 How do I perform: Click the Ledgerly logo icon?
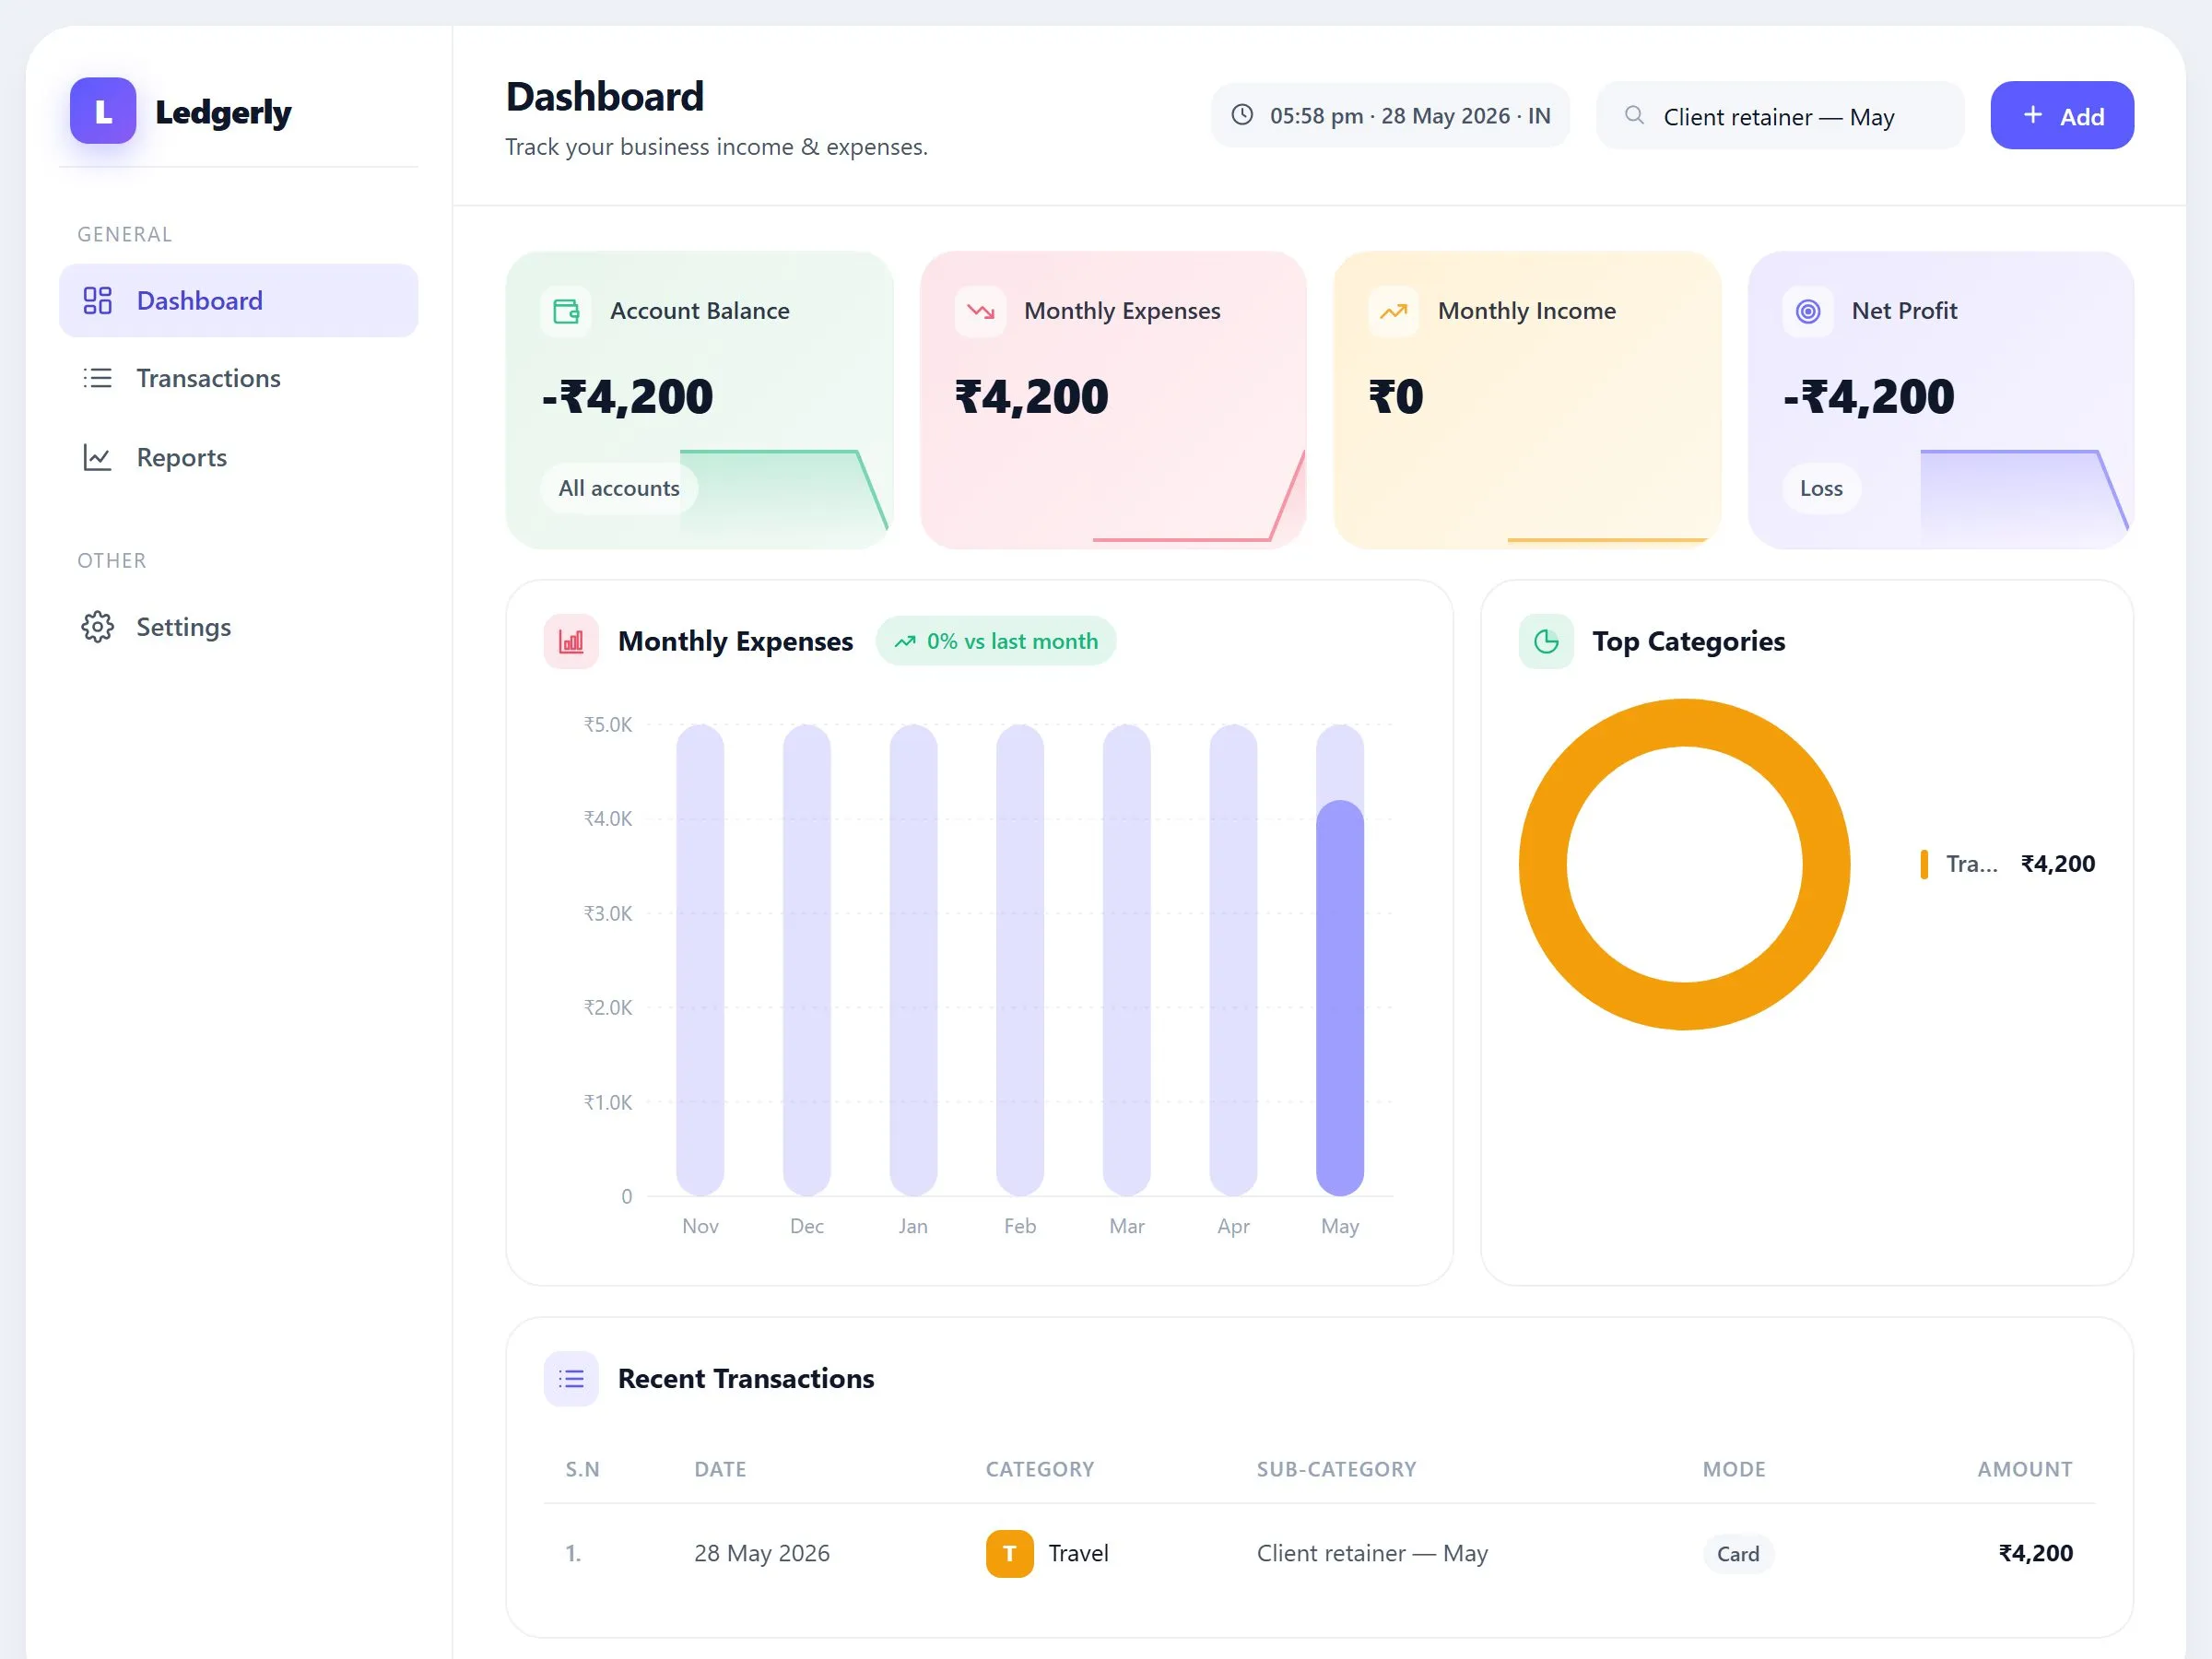point(103,111)
